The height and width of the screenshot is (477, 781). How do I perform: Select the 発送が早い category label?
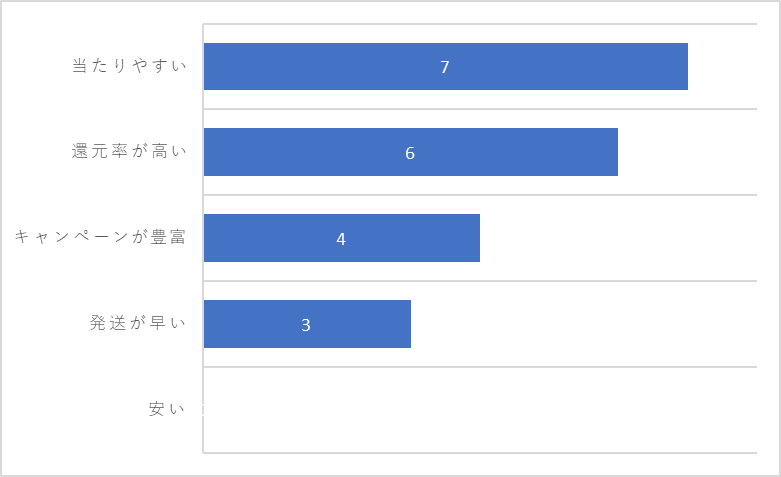[x=138, y=323]
